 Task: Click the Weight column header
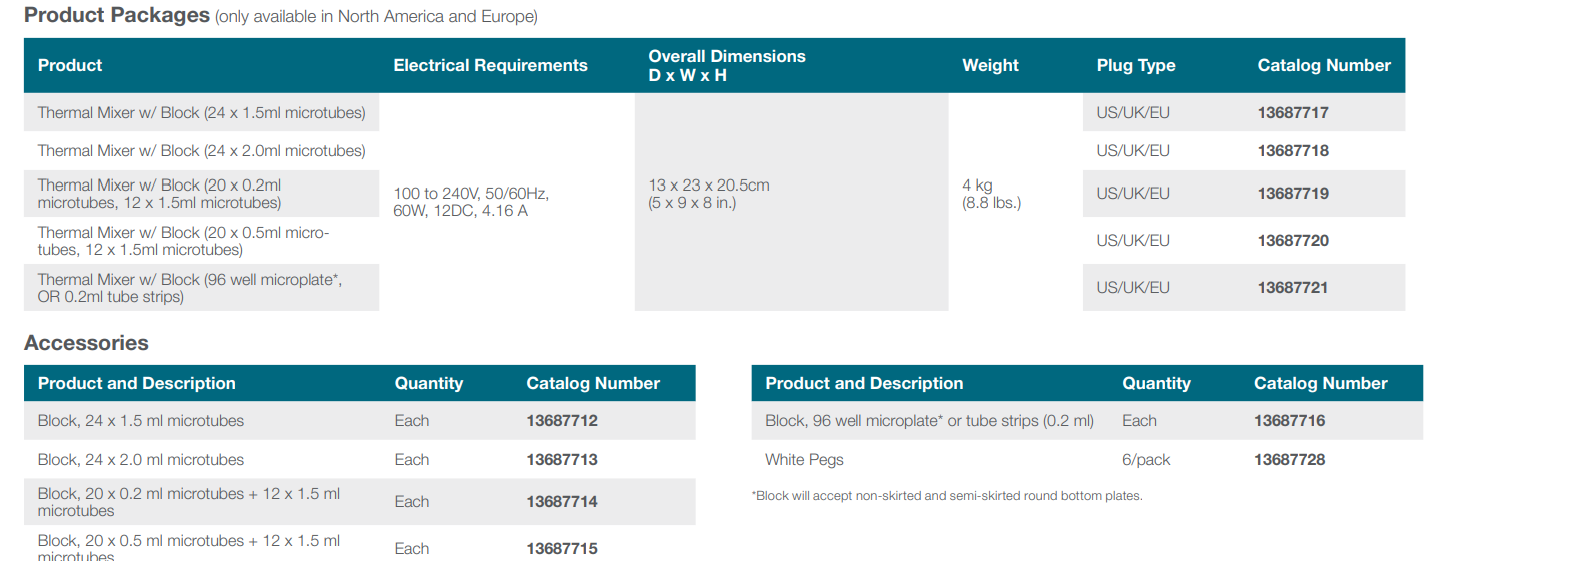click(990, 66)
